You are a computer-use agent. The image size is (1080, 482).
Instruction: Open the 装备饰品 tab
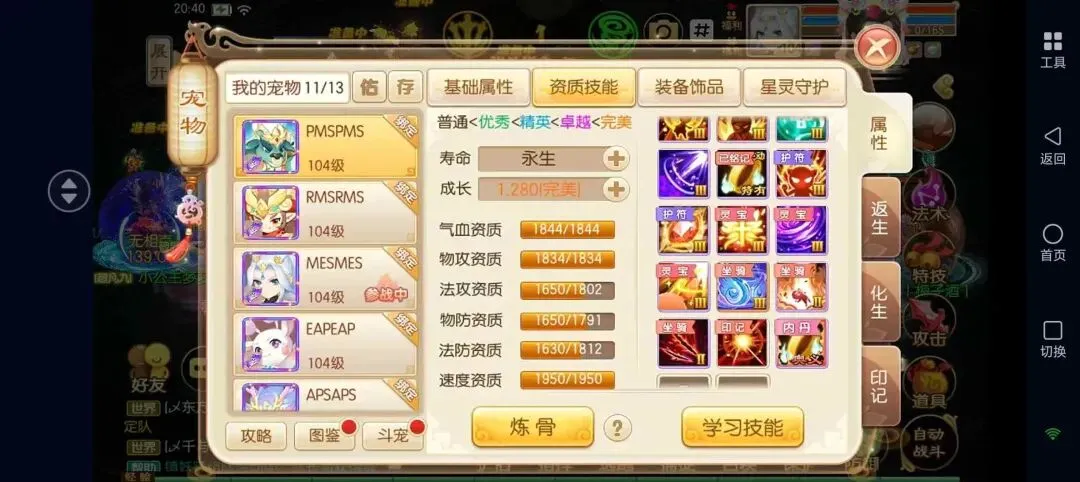click(689, 87)
